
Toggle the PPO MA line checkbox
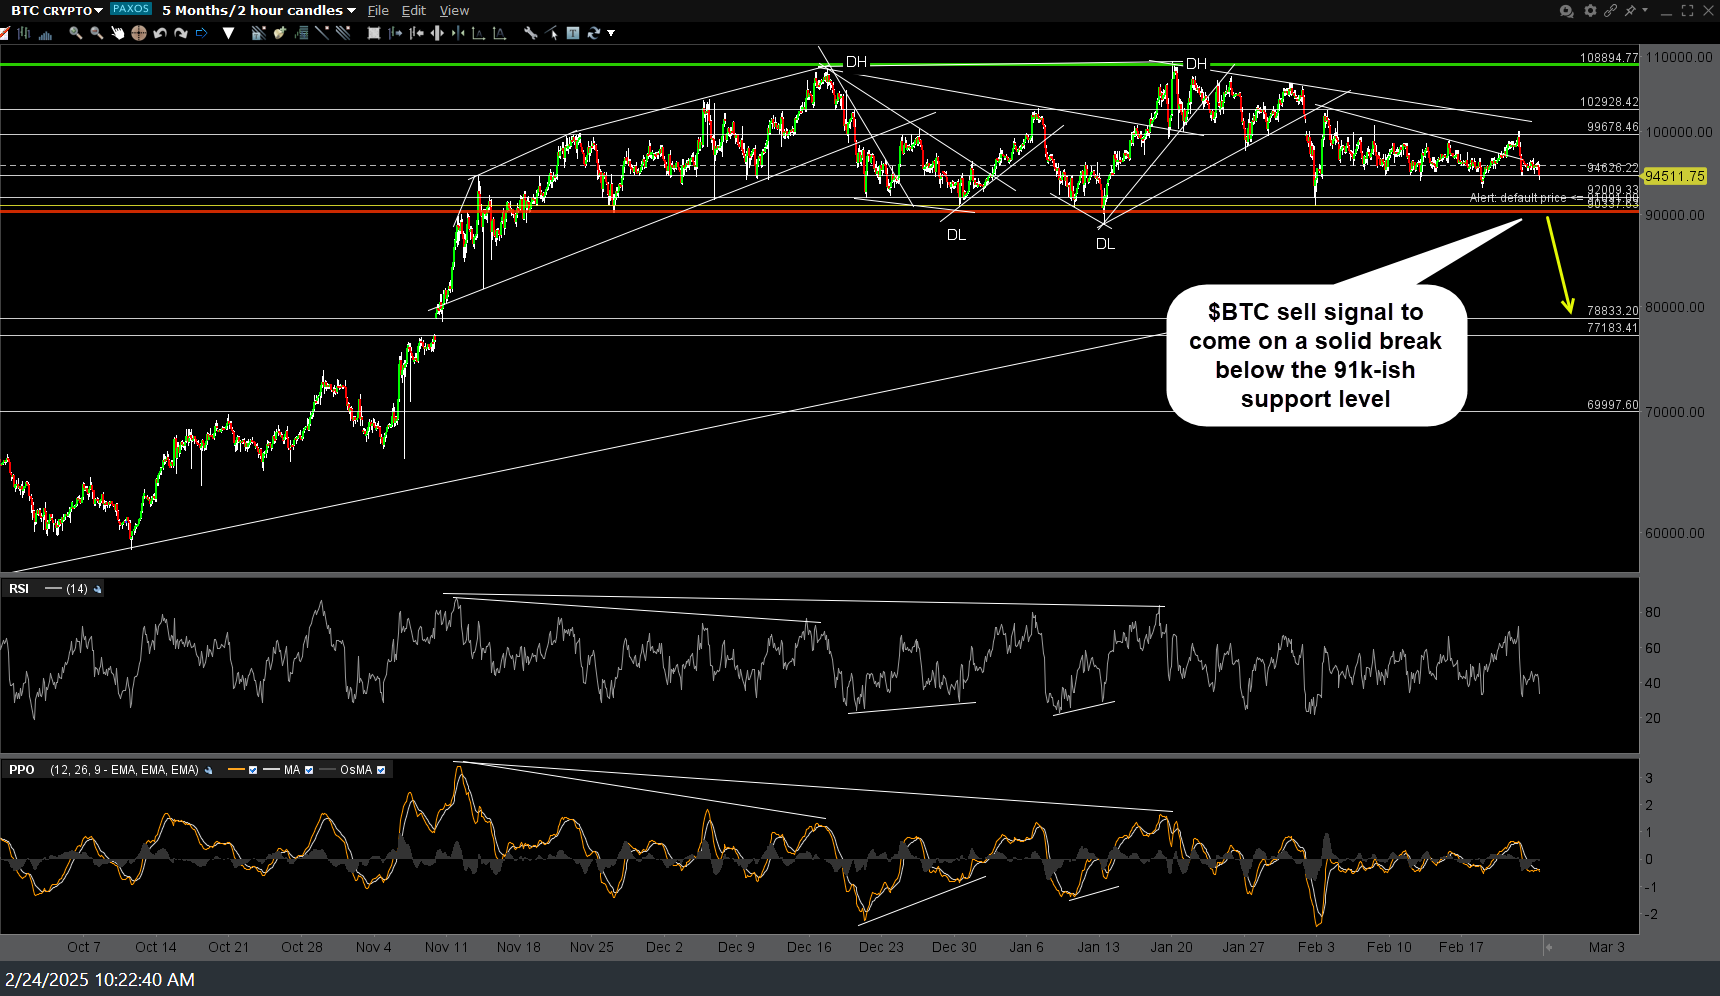(x=309, y=770)
